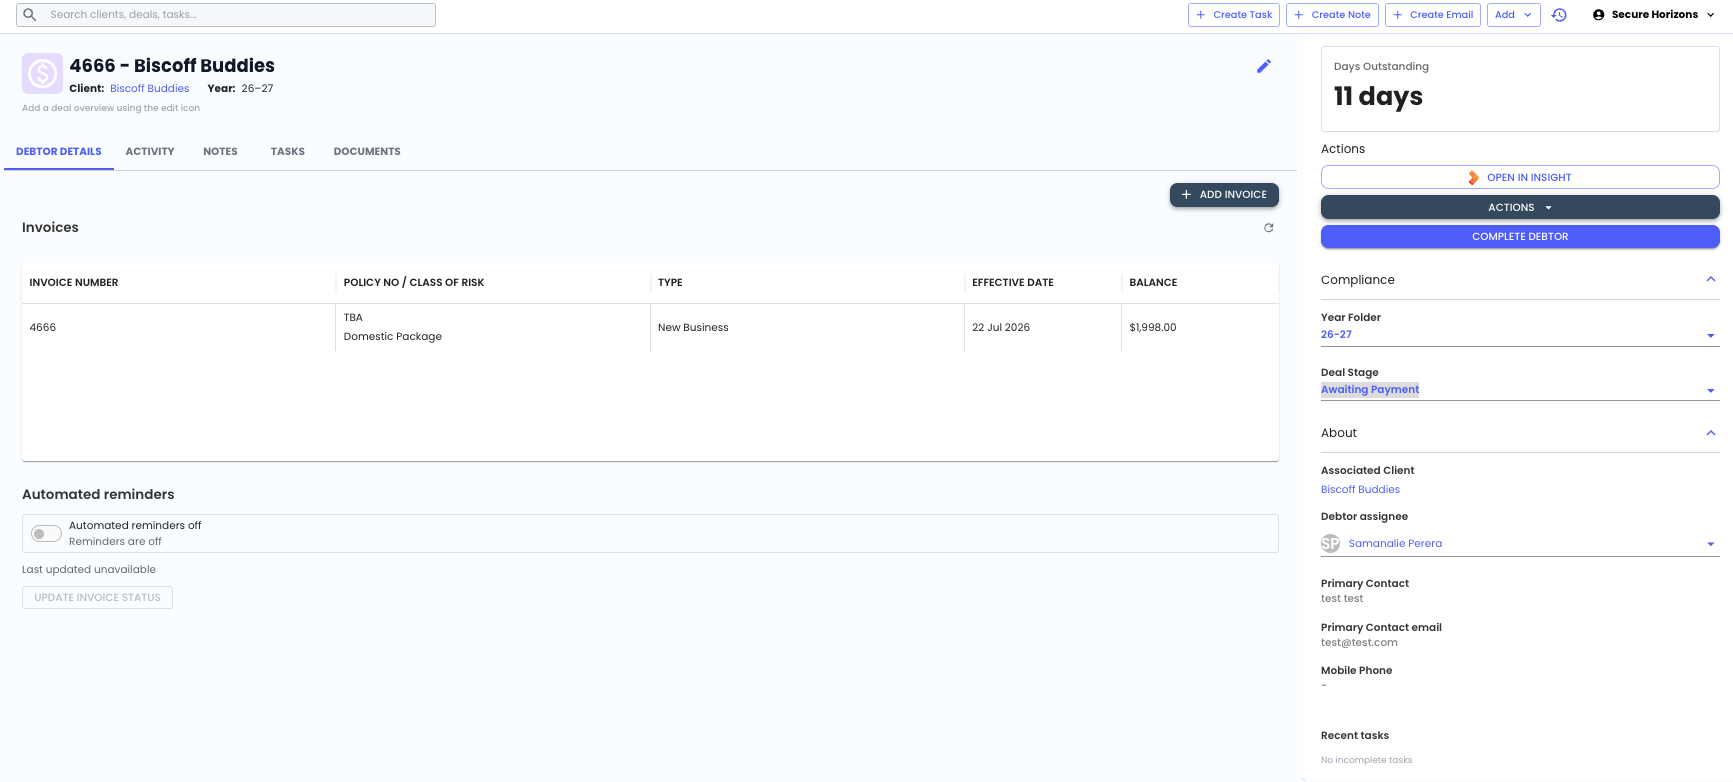Click the Samanalie Perera assignee avatar
The image size is (1733, 782).
1330,544
